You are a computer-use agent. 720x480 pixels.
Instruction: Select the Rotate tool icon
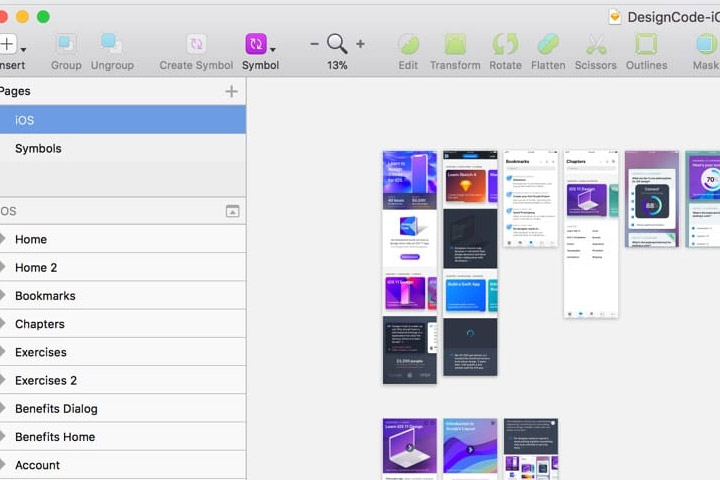coord(505,45)
